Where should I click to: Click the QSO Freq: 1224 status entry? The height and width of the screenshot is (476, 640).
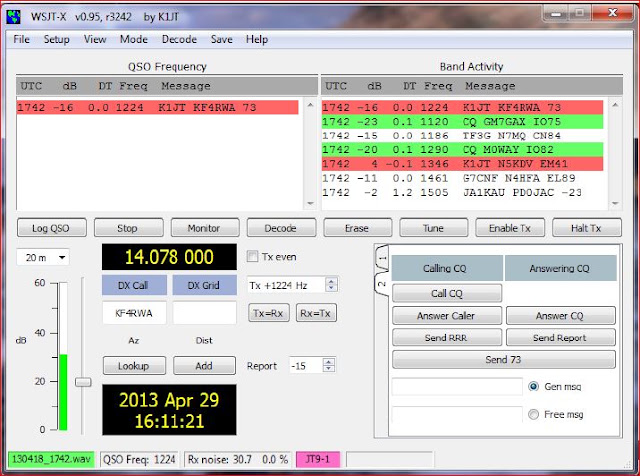(x=139, y=459)
